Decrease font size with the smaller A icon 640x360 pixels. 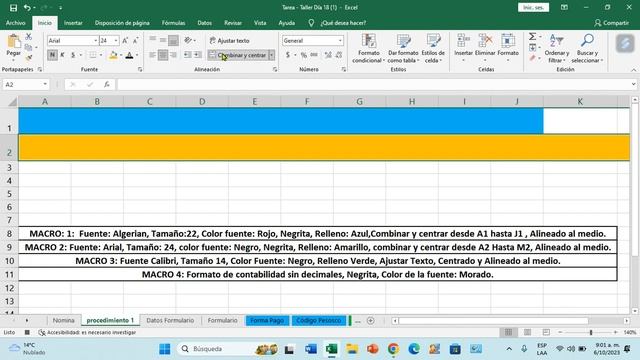[135, 40]
